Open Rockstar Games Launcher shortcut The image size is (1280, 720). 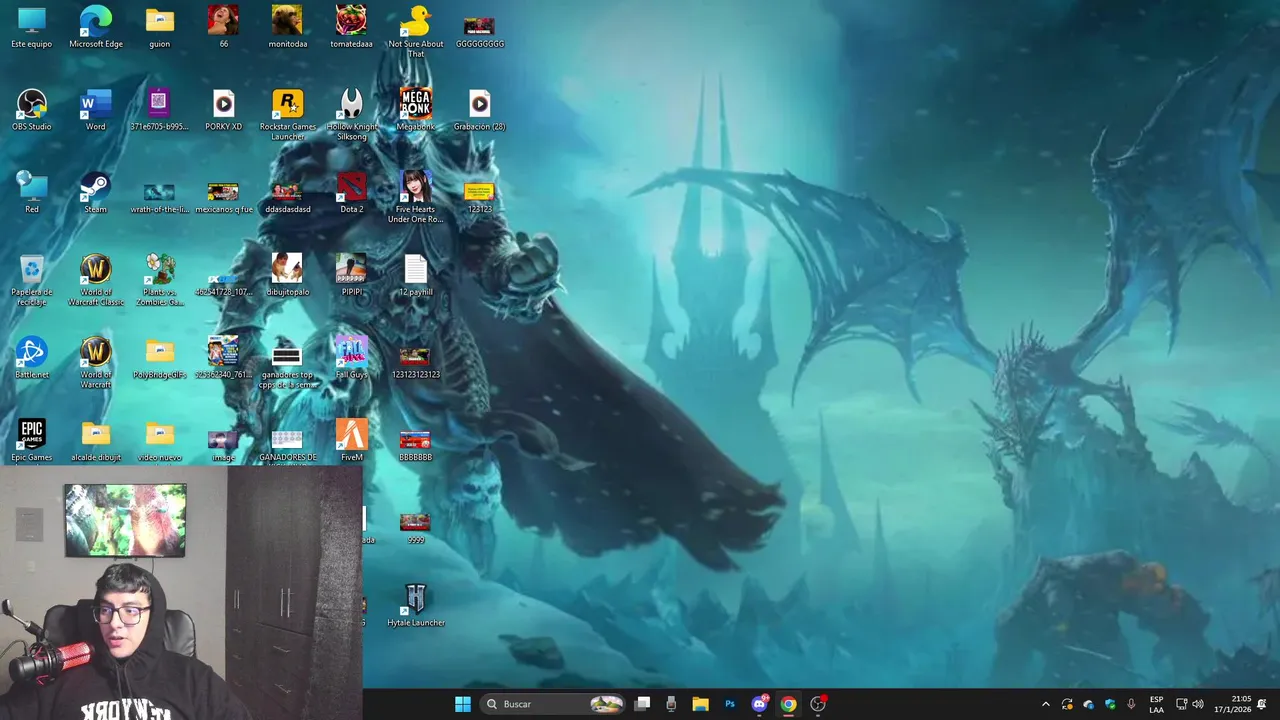287,114
